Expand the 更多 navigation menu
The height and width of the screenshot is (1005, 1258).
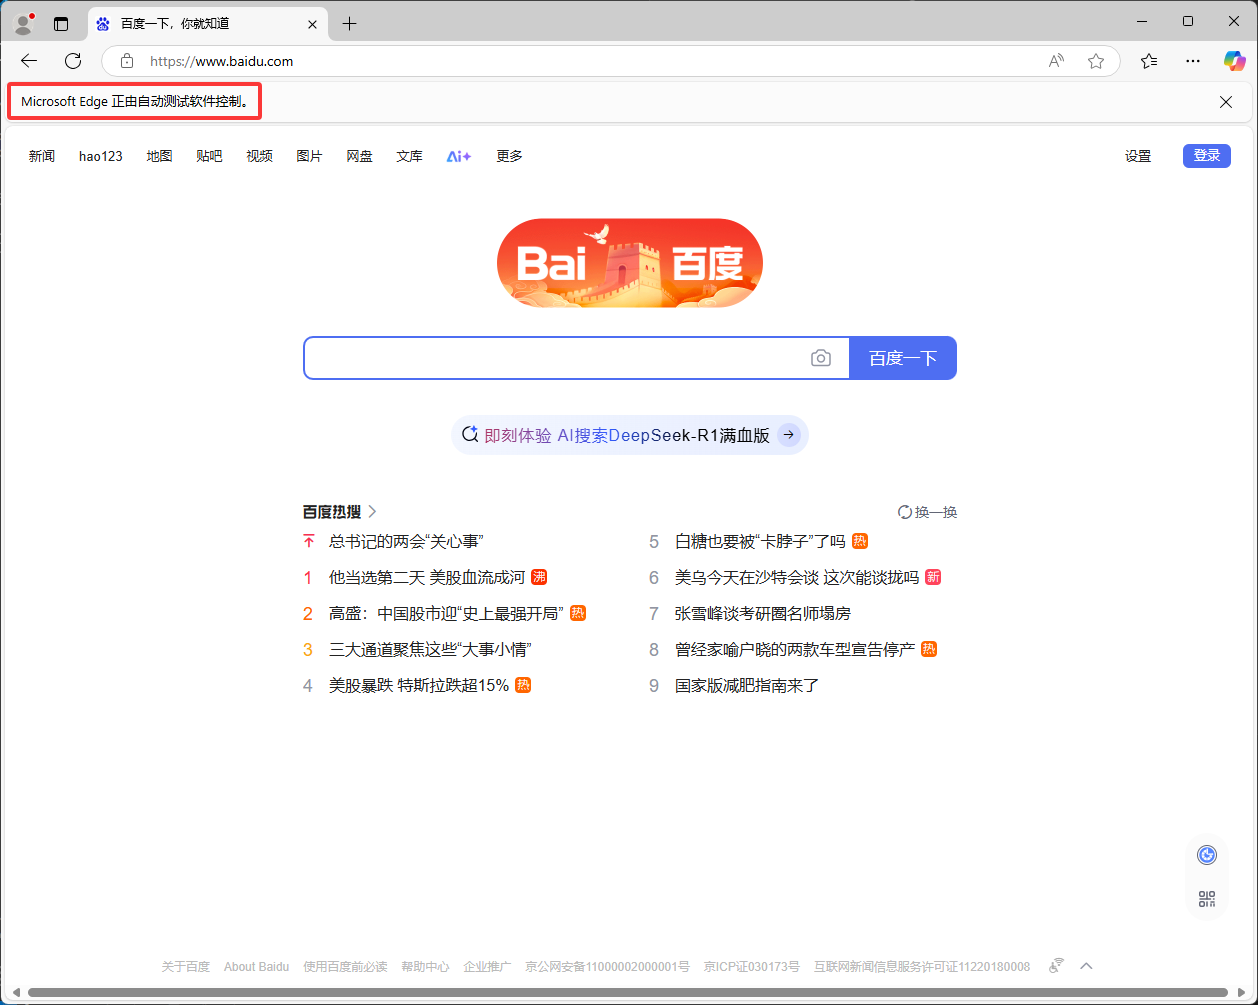[x=510, y=156]
